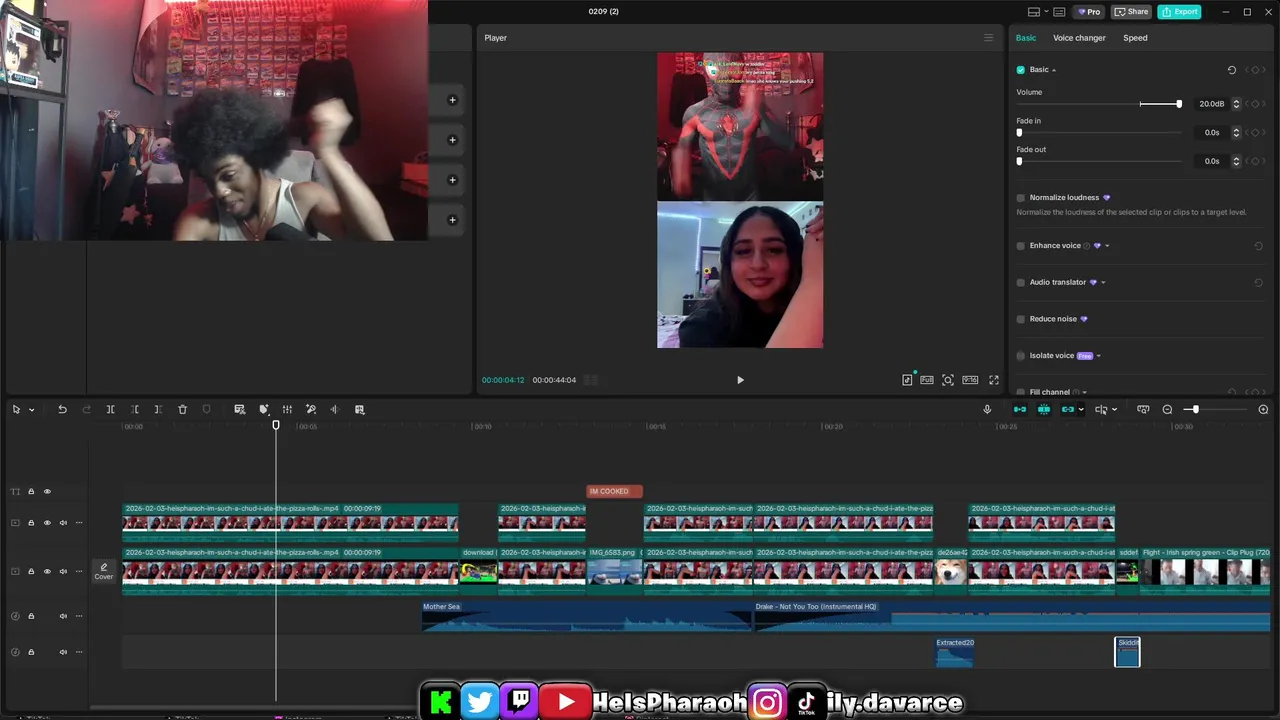The image size is (1280, 720).
Task: Expand Enhance voice options
Action: tap(1107, 246)
